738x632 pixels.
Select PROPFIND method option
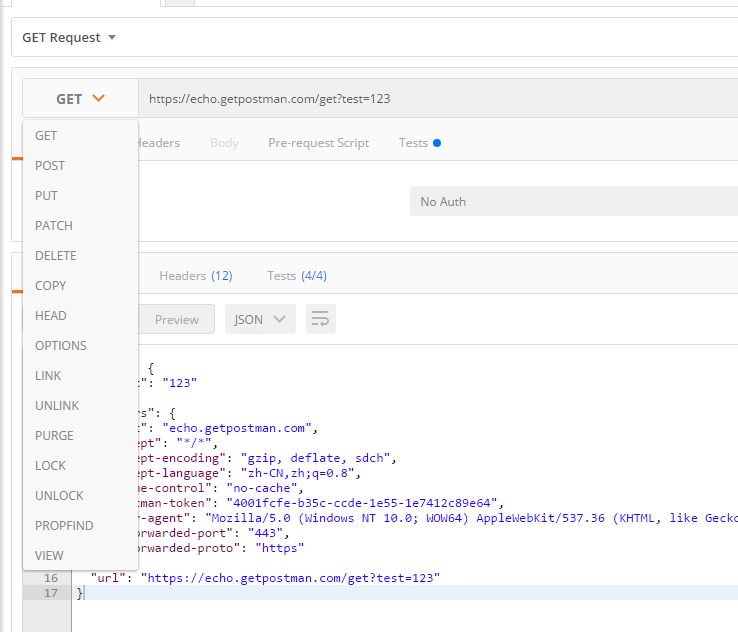pyautogui.click(x=64, y=526)
